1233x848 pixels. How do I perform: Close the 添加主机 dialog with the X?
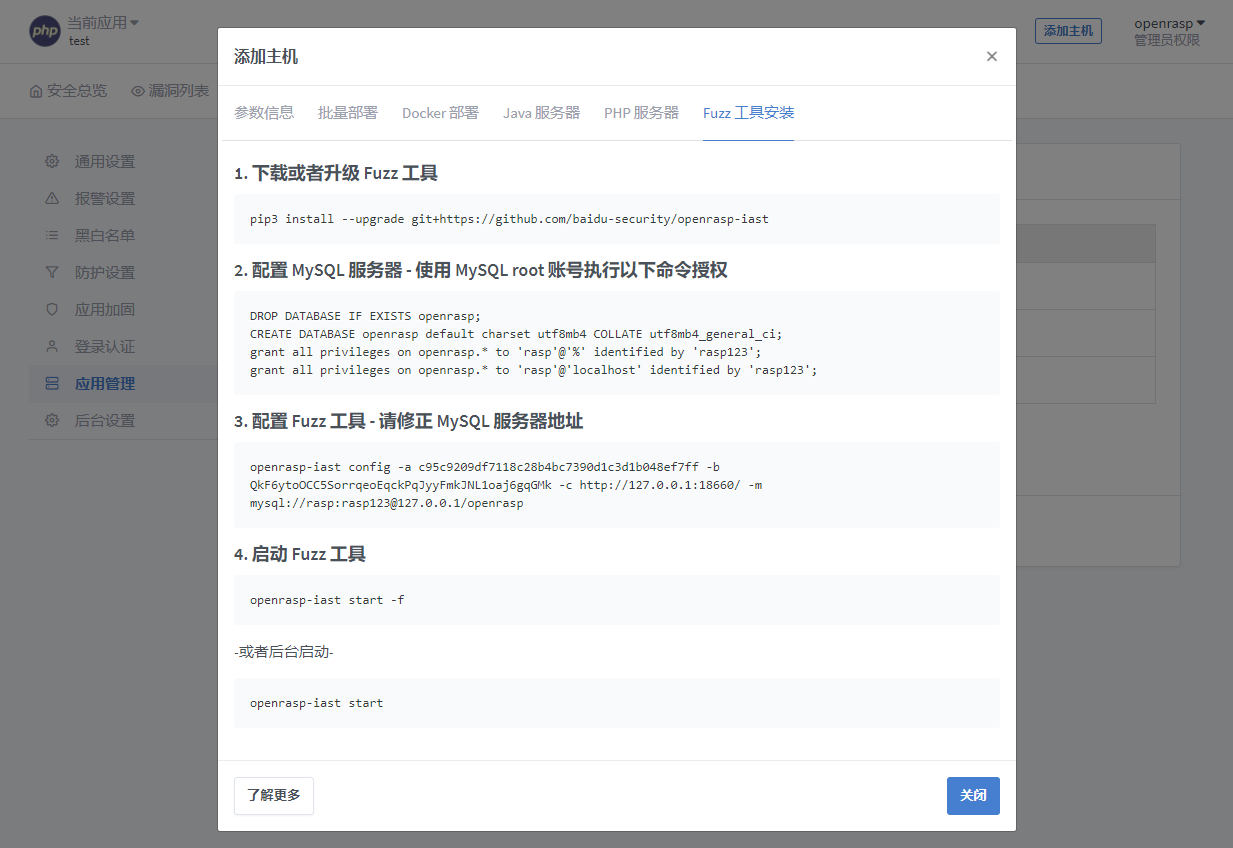tap(992, 56)
